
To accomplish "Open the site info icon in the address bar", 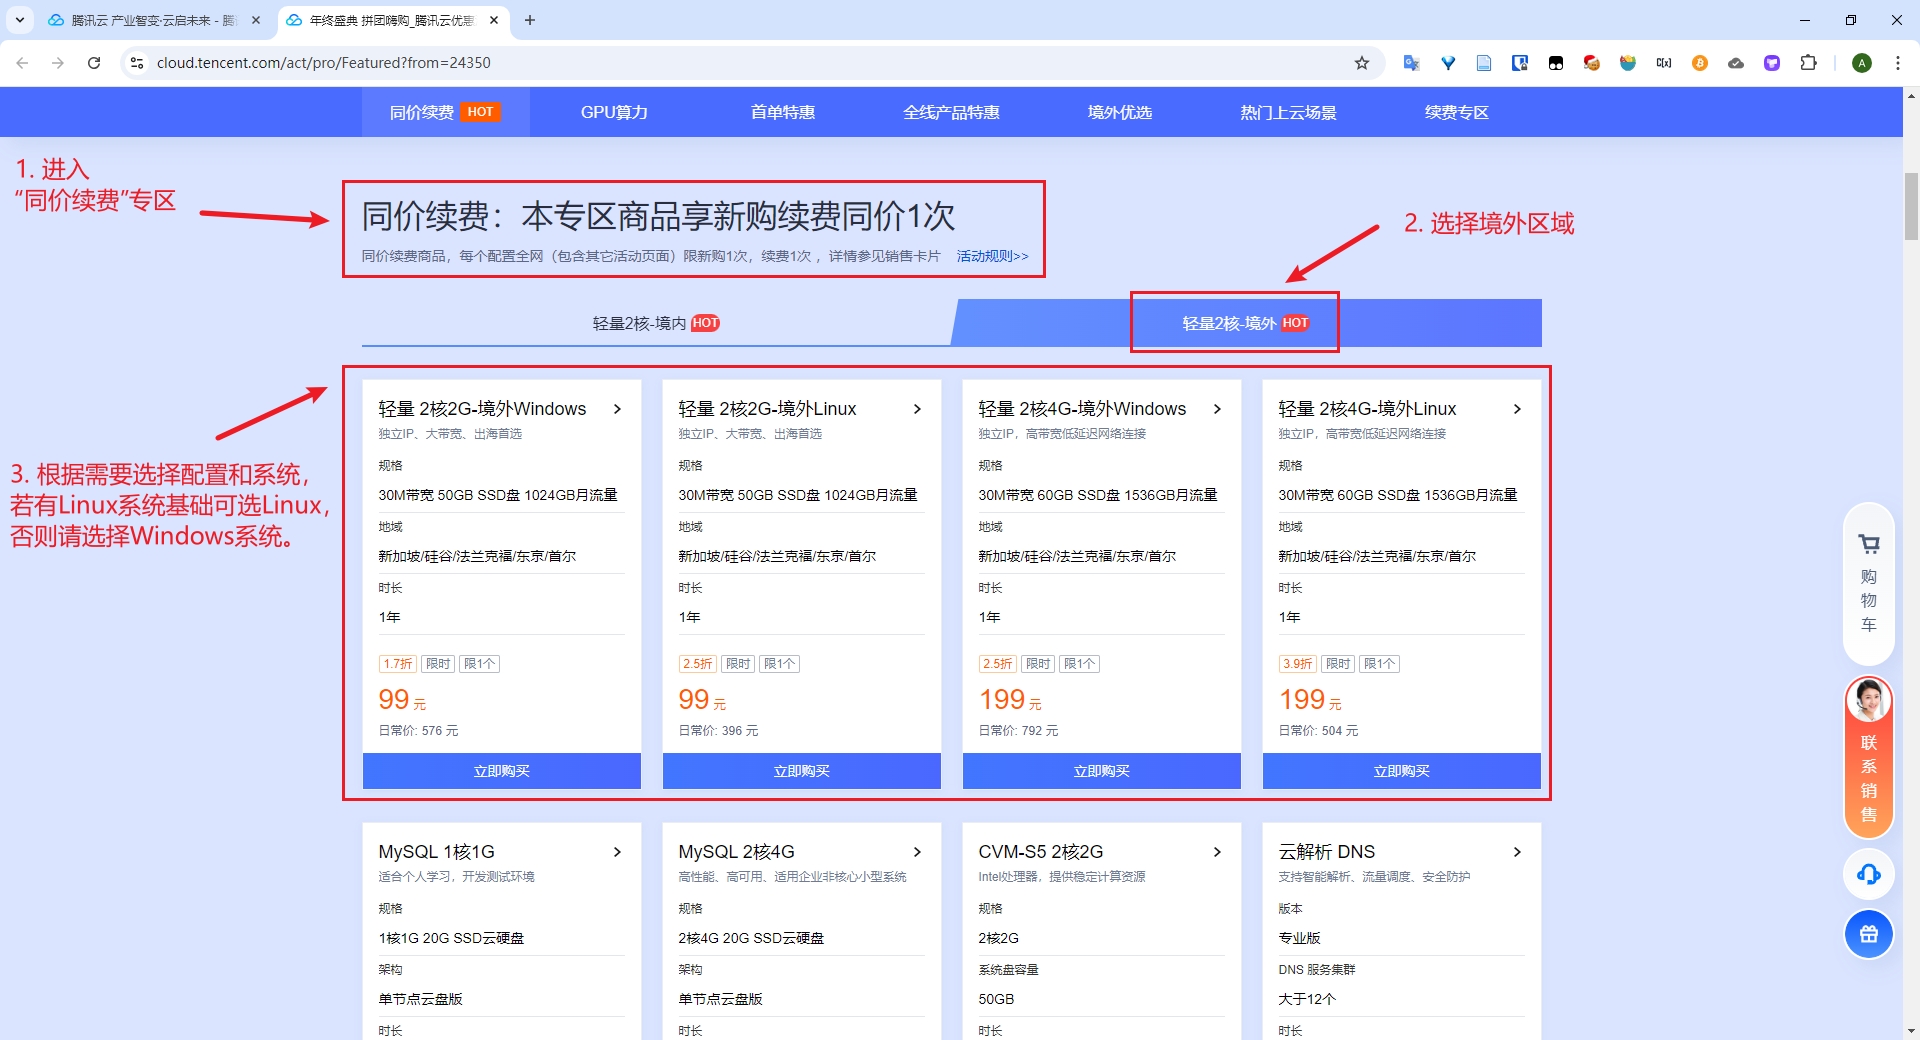I will [137, 63].
